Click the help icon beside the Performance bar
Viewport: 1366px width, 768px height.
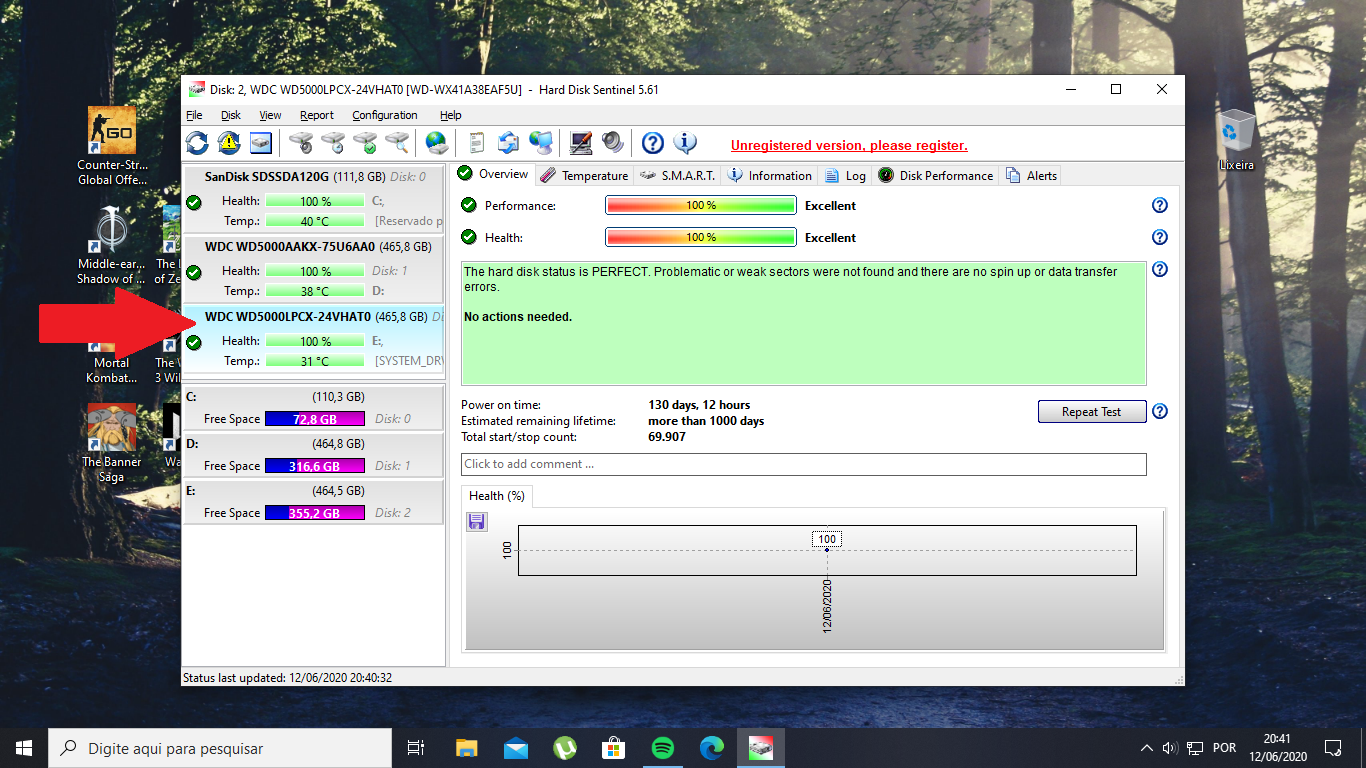pyautogui.click(x=1160, y=205)
